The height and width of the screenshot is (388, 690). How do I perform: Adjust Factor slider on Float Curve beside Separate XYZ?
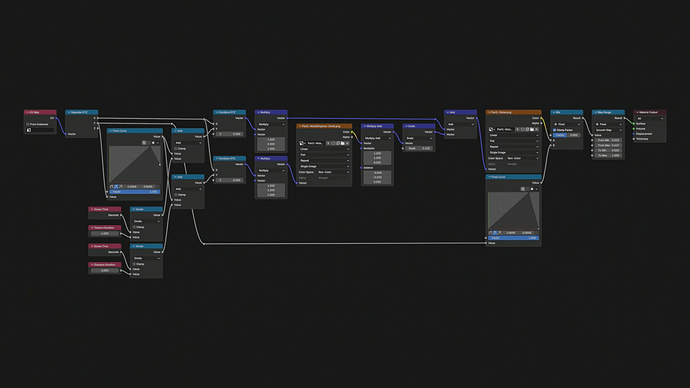[135, 192]
